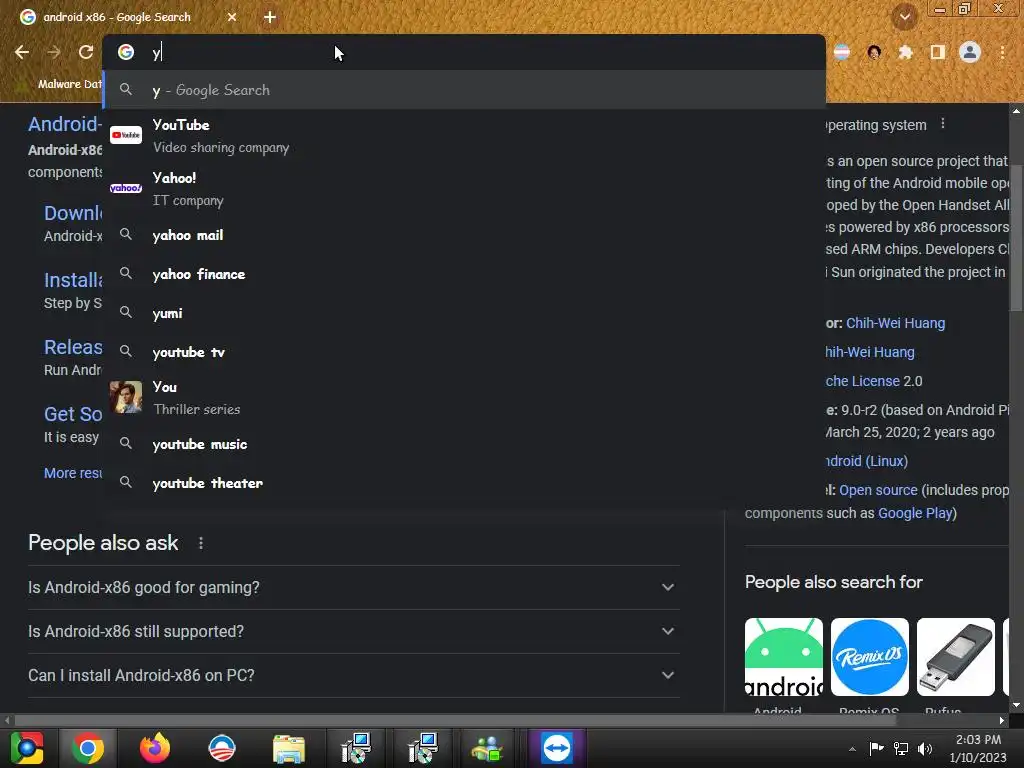Open the Chih-Wei Huang link after 'or:'
Viewport: 1024px width, 768px height.
(x=895, y=323)
